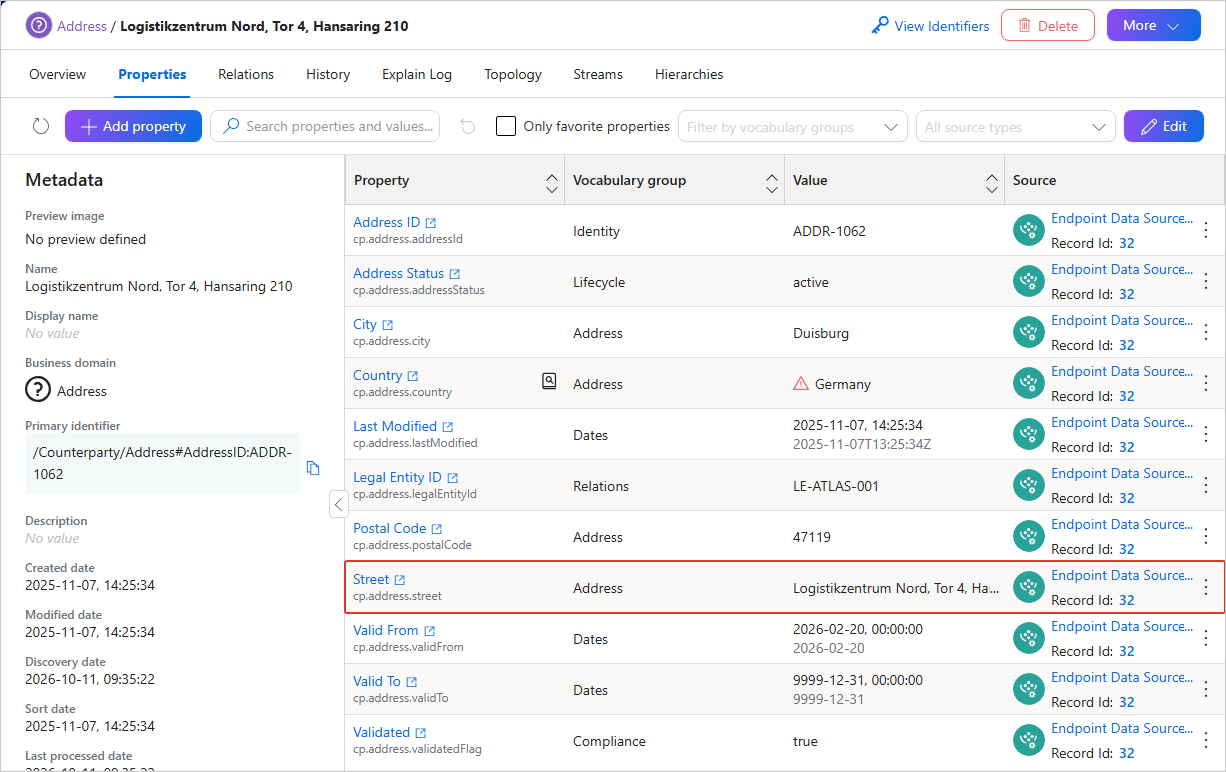The image size is (1226, 772).
Task: Open the external link icon next to Street
Action: (400, 580)
